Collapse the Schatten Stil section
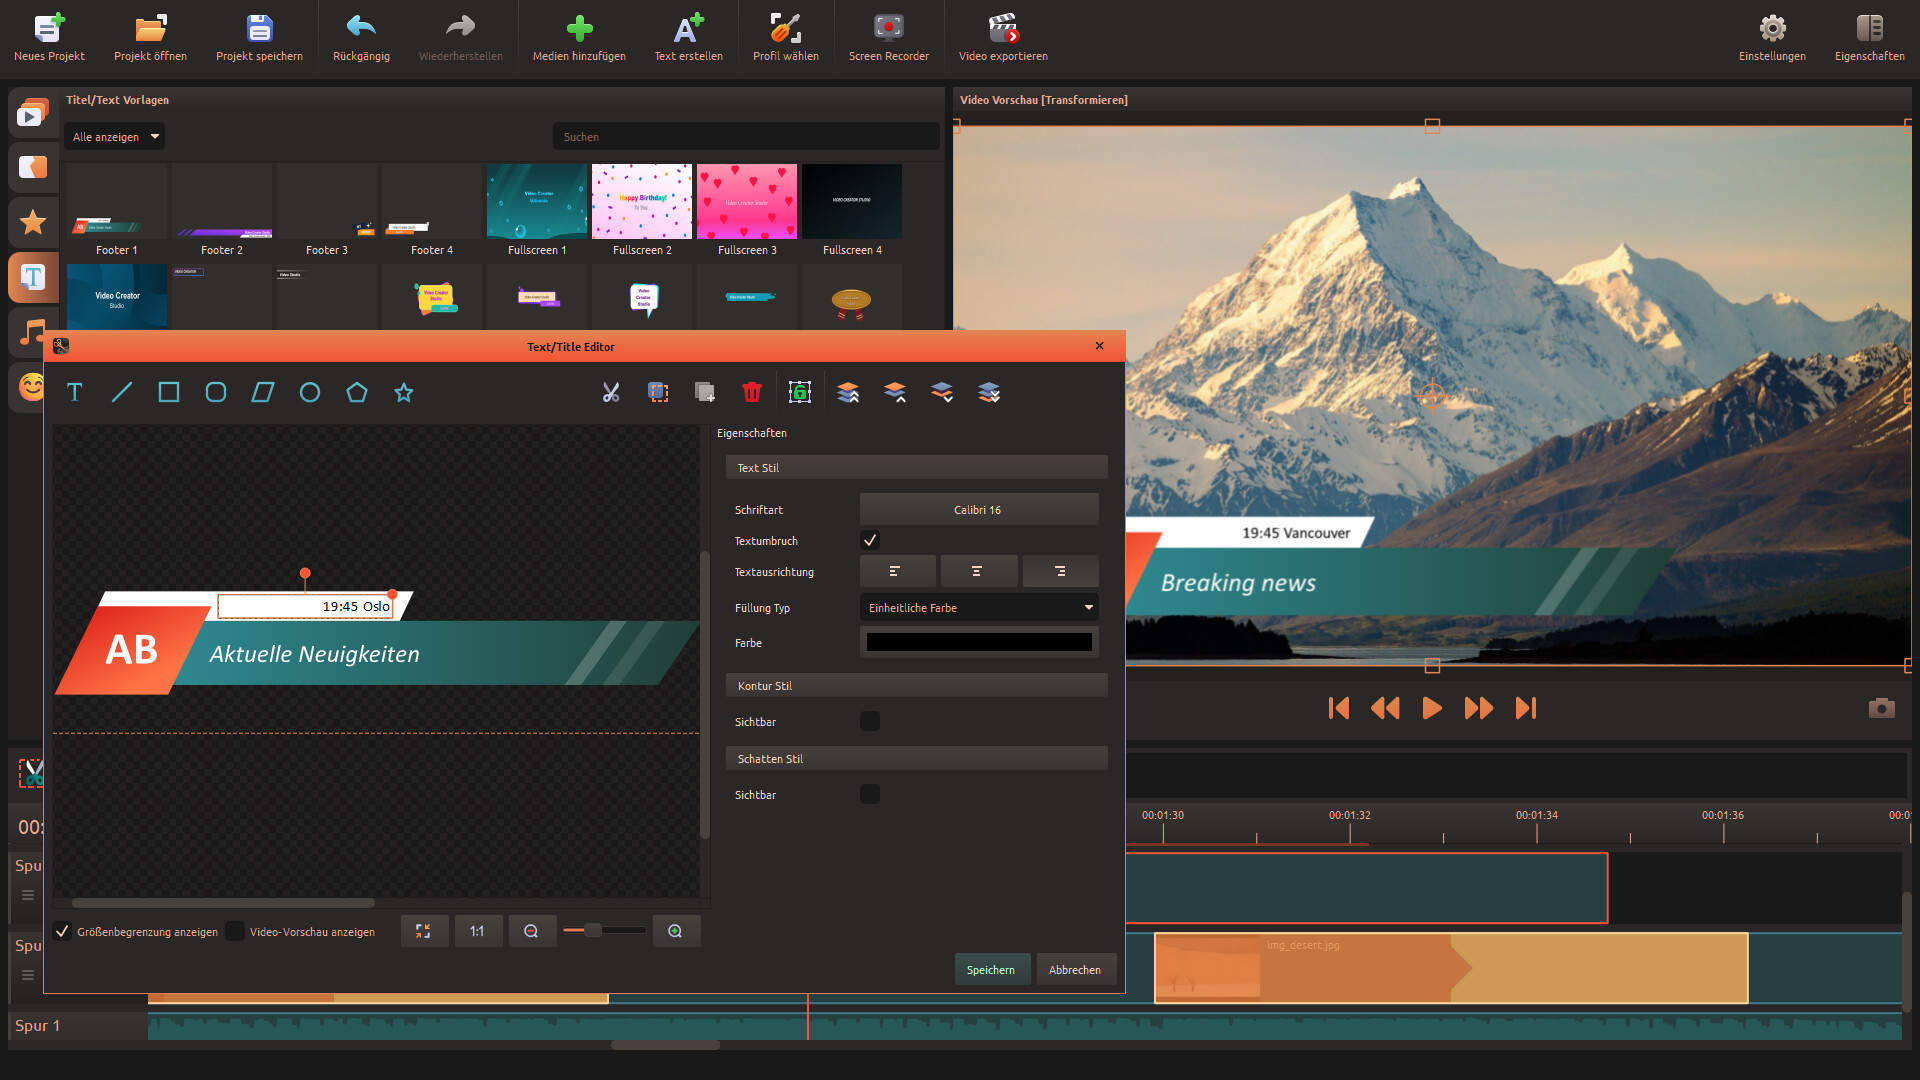This screenshot has width=1920, height=1080. coord(916,758)
